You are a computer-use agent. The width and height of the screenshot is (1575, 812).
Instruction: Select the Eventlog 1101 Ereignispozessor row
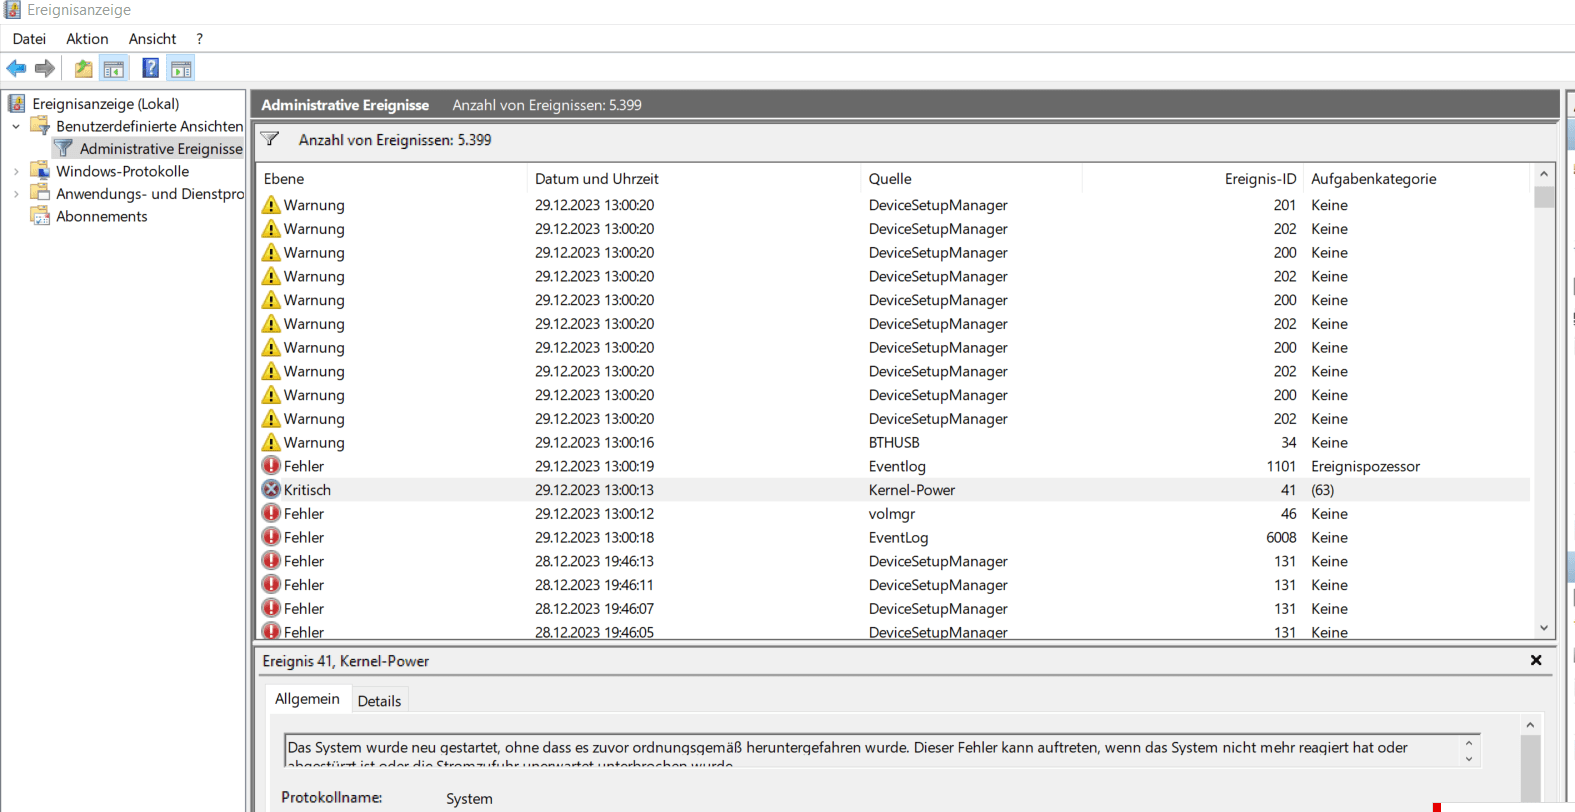(x=893, y=466)
